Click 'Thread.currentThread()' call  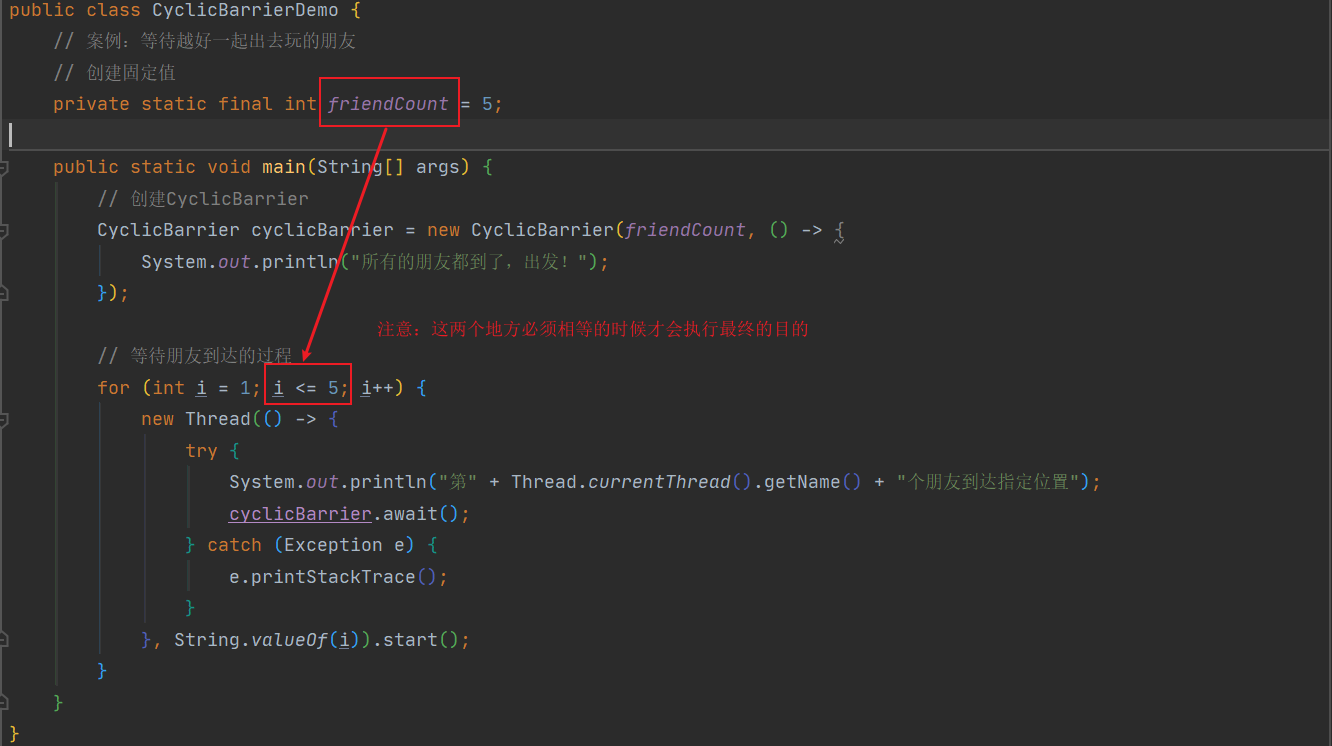(x=631, y=482)
